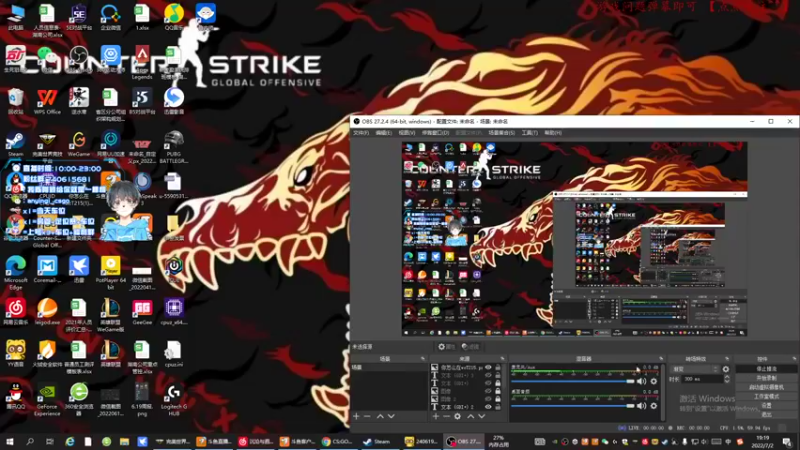Viewport: 800px width, 450px height.
Task: Open 帮助(H) menu in OBS
Action: pyautogui.click(x=553, y=133)
